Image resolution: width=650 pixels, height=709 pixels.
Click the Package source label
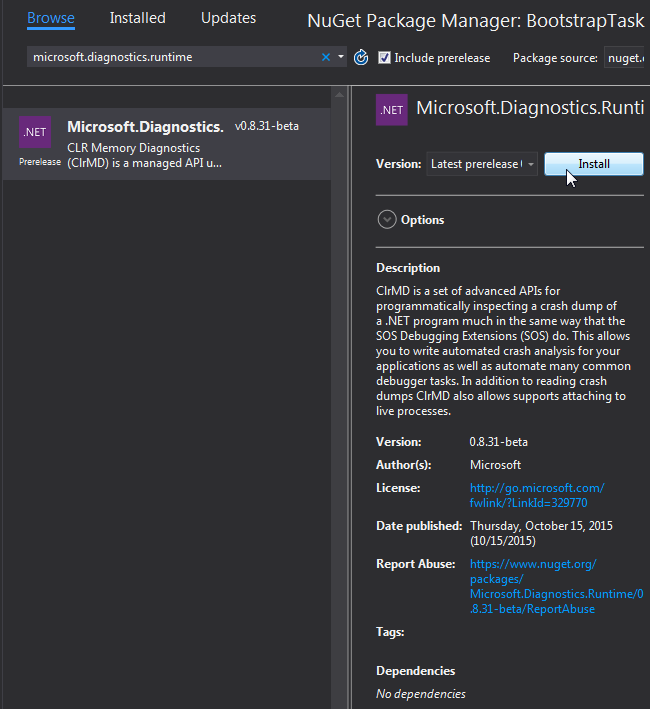[555, 58]
